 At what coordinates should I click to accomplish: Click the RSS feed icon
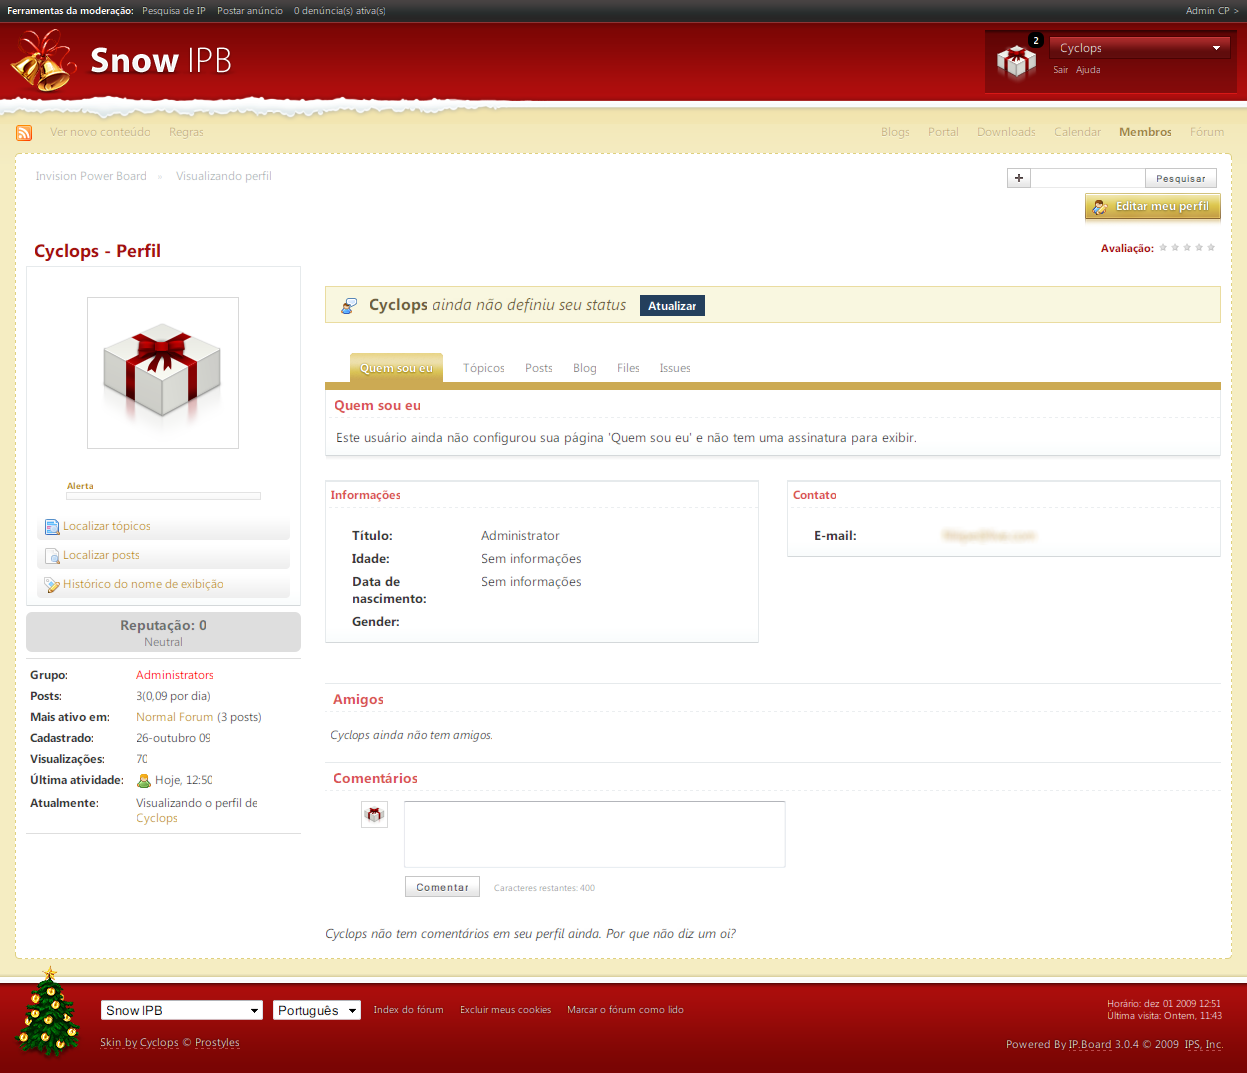24,133
